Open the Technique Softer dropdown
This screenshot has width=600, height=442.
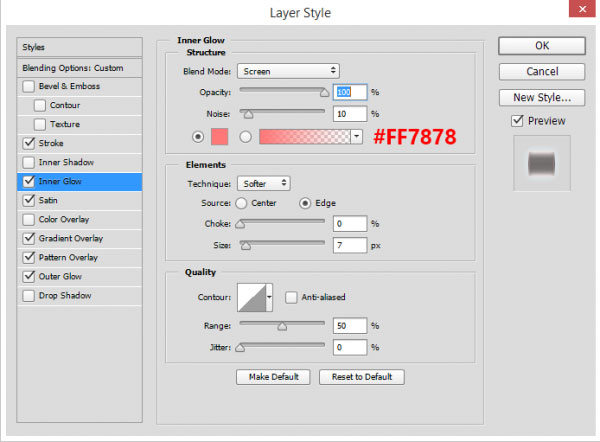pyautogui.click(x=264, y=184)
